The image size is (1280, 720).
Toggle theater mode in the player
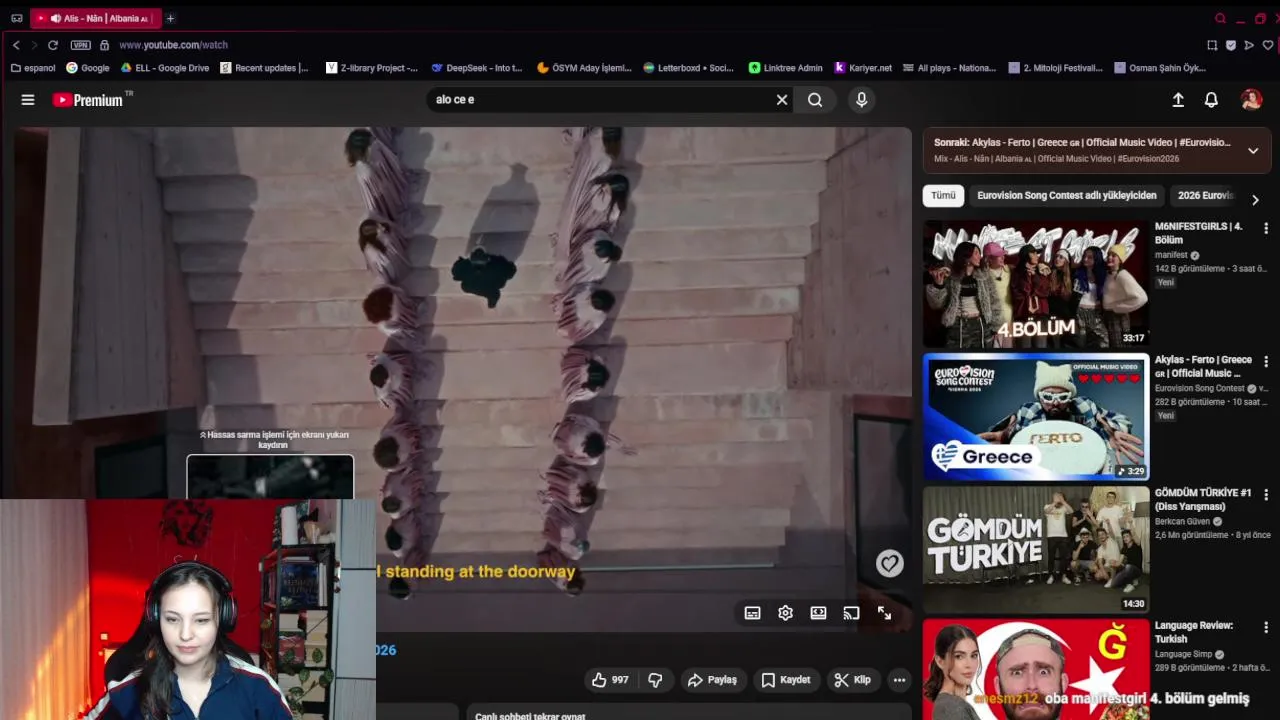click(x=818, y=613)
